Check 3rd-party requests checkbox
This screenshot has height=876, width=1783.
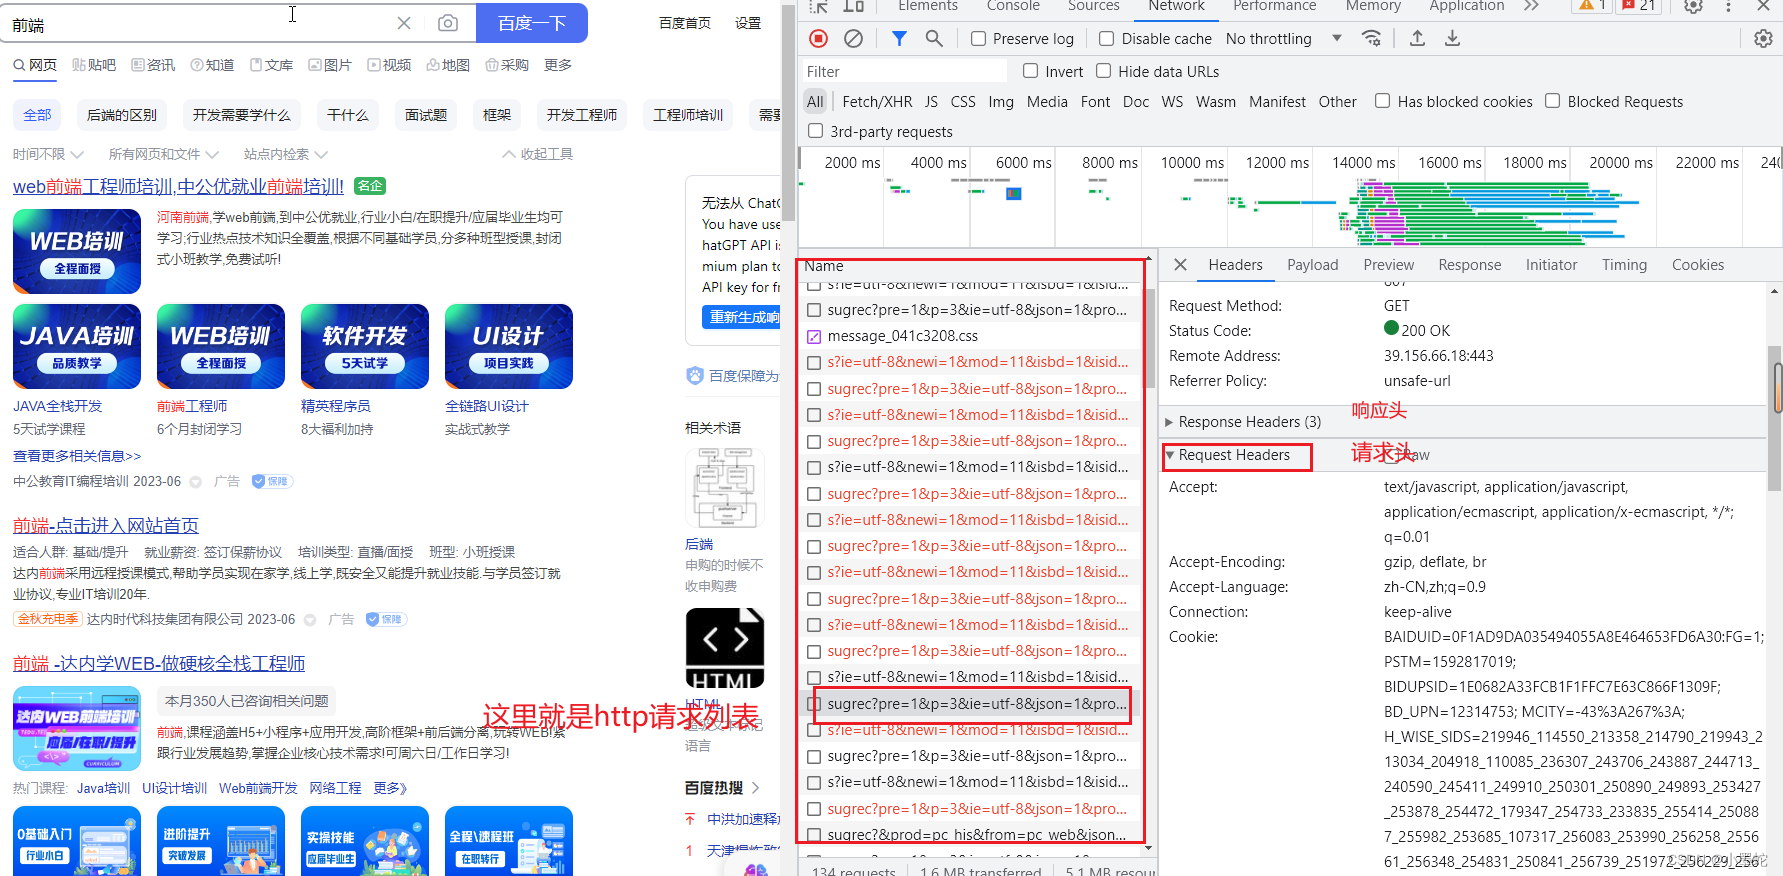(815, 131)
